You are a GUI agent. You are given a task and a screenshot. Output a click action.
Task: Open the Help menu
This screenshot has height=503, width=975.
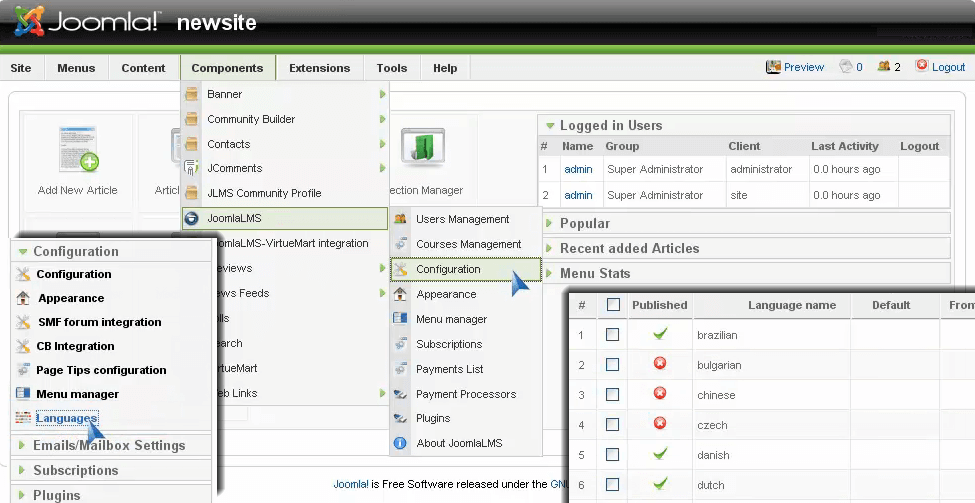tap(445, 68)
